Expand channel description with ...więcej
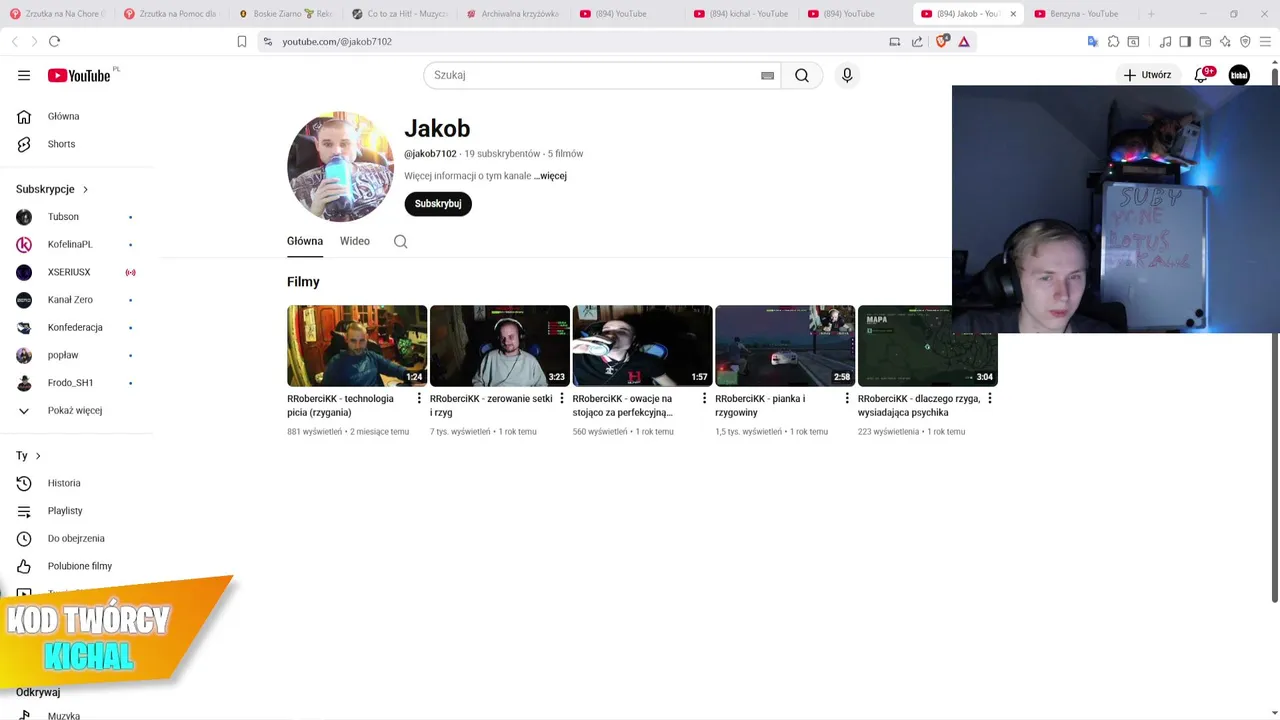1280x720 pixels. pos(550,176)
